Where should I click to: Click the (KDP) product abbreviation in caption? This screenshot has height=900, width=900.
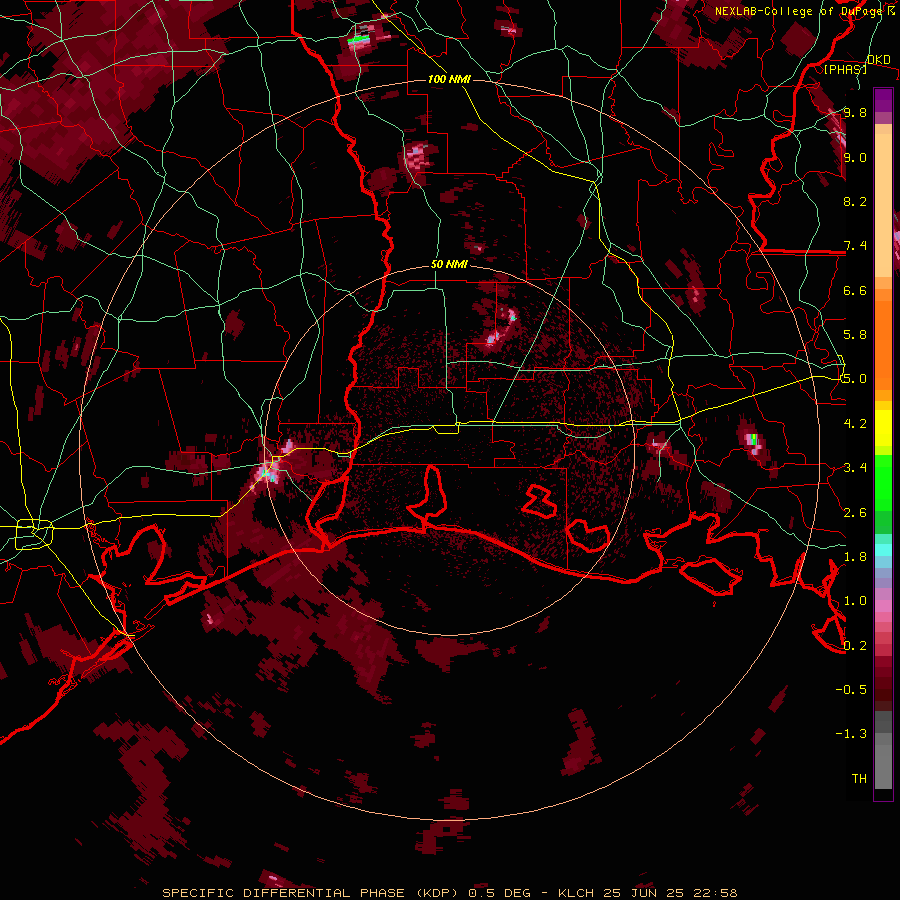pyautogui.click(x=437, y=893)
